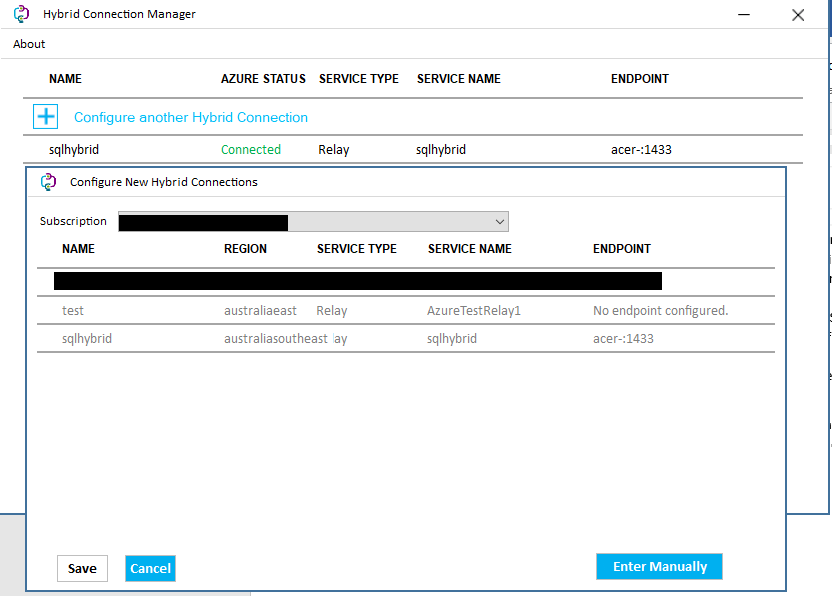Click the SERVICE TYPE header in main window
The image size is (832, 596).
tap(359, 79)
